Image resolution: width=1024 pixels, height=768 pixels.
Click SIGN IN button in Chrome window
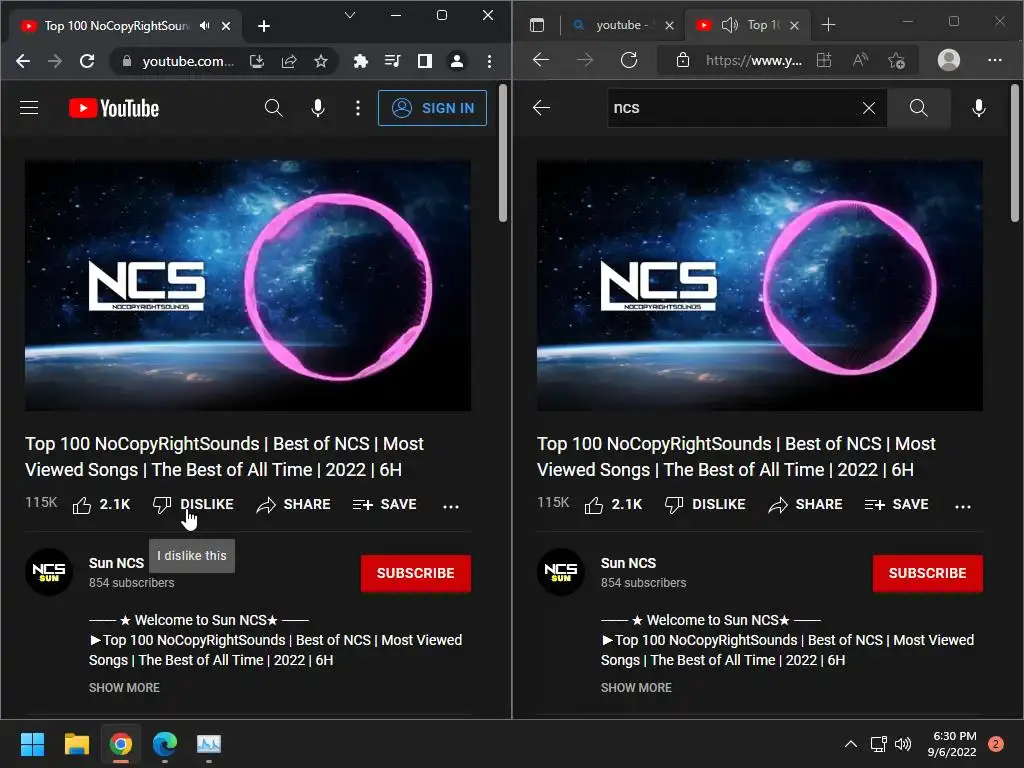point(432,108)
